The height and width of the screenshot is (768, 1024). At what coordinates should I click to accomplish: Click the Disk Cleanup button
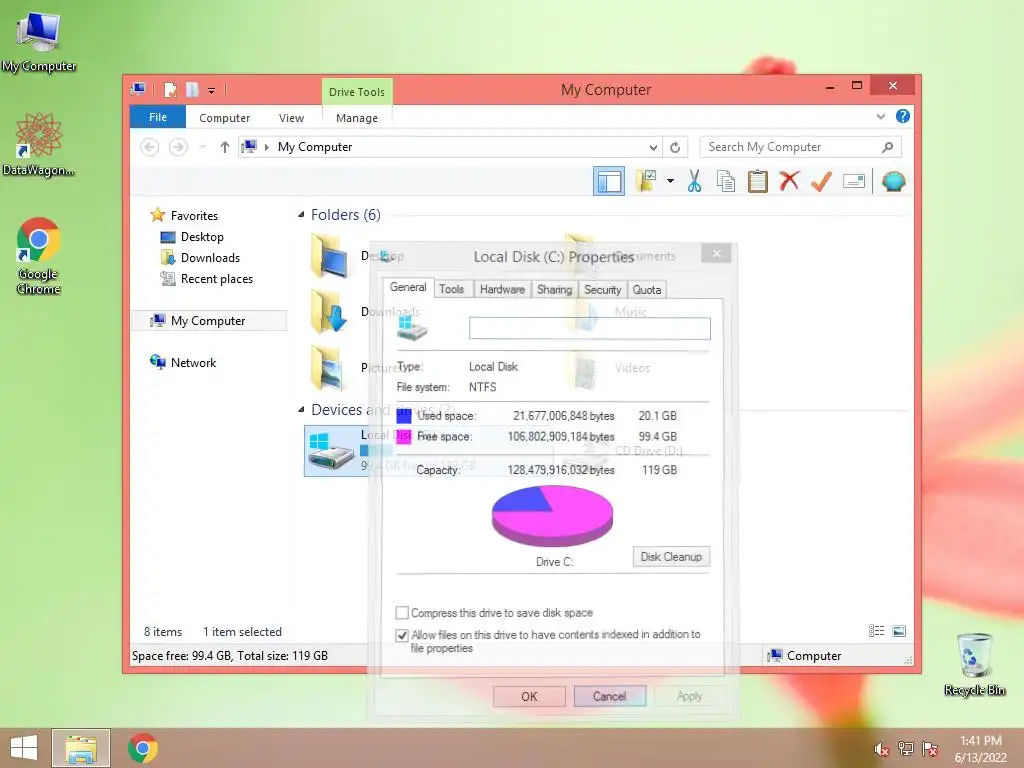671,556
